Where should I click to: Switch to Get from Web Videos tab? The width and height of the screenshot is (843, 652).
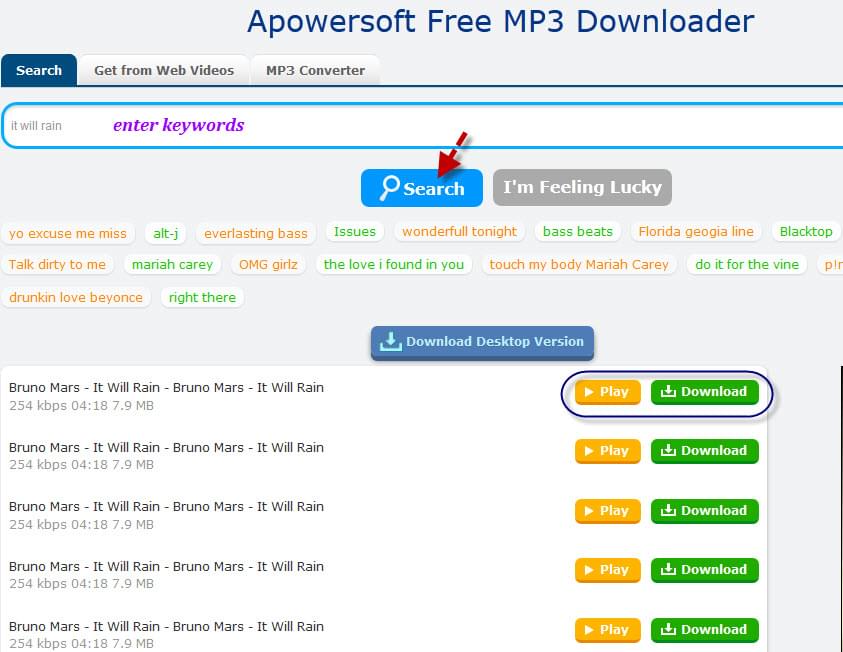[164, 70]
